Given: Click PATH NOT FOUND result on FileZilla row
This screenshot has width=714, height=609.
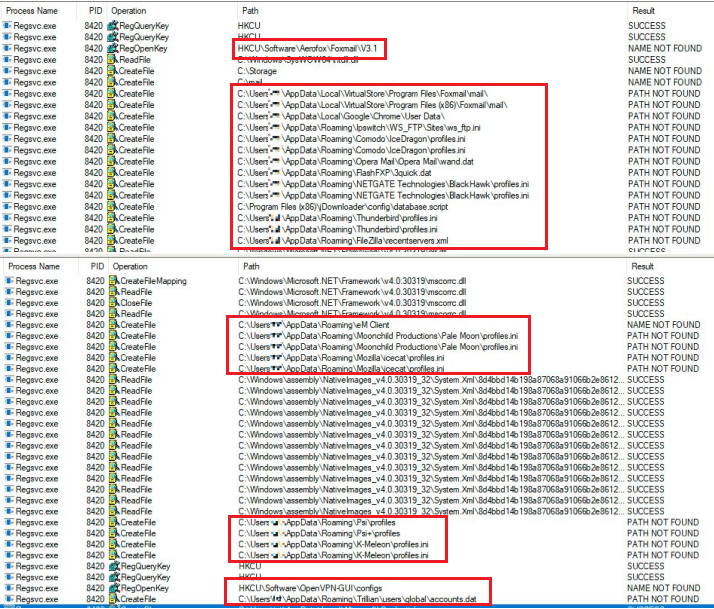Looking at the screenshot, I should pyautogui.click(x=664, y=241).
